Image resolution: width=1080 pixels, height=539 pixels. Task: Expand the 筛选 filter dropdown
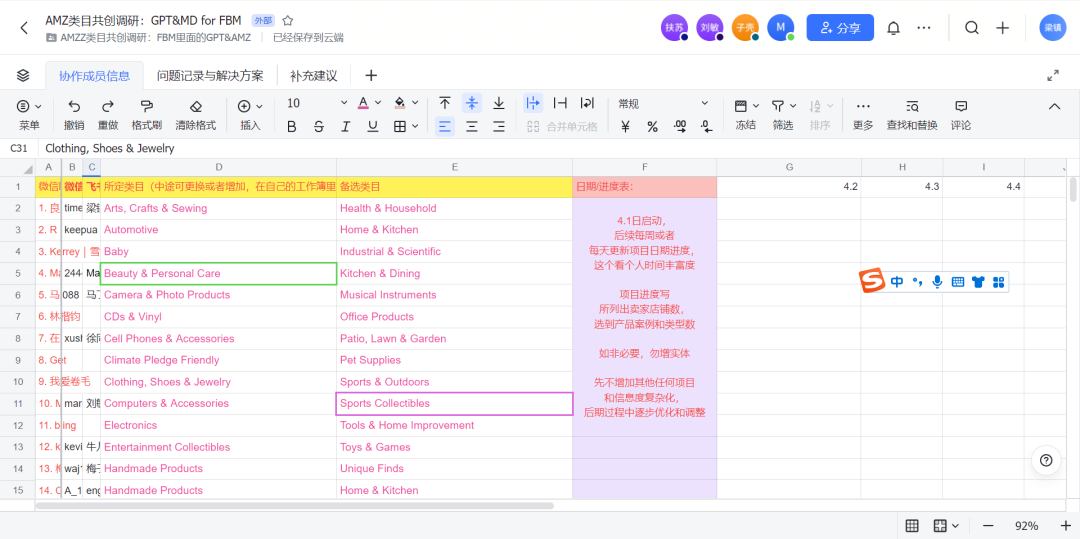(x=783, y=114)
